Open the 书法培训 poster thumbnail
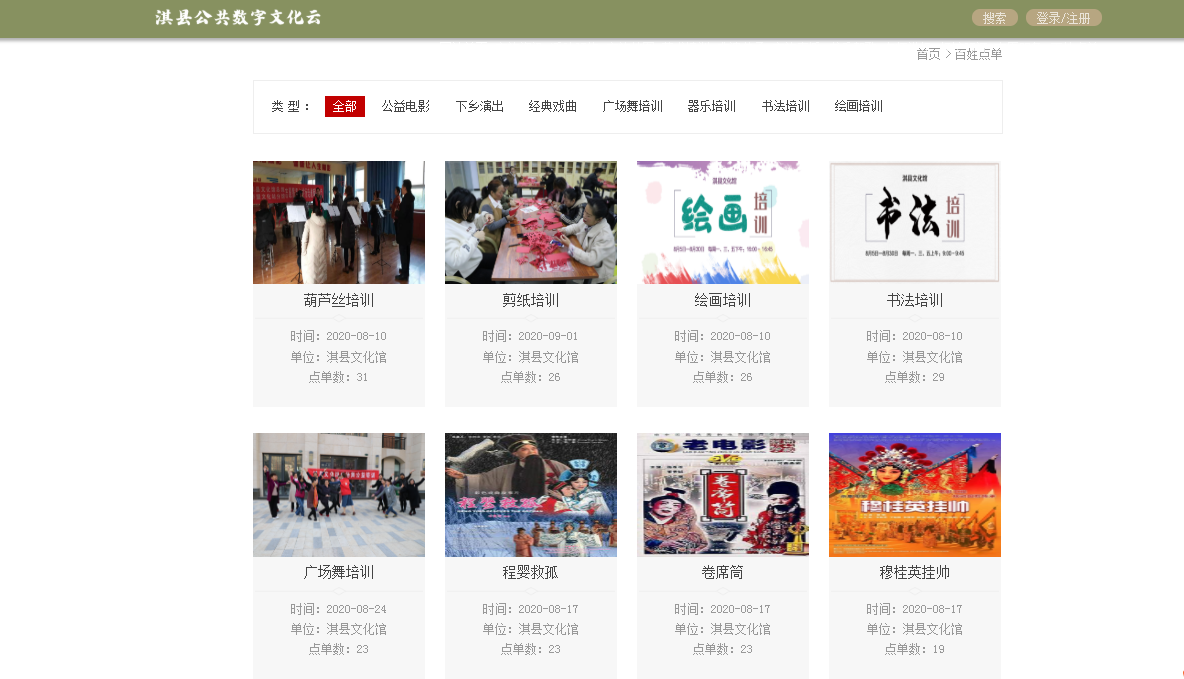The width and height of the screenshot is (1184, 679). coord(914,222)
